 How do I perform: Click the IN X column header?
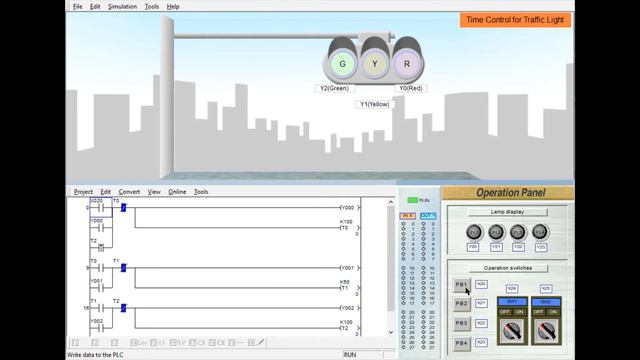coord(407,216)
